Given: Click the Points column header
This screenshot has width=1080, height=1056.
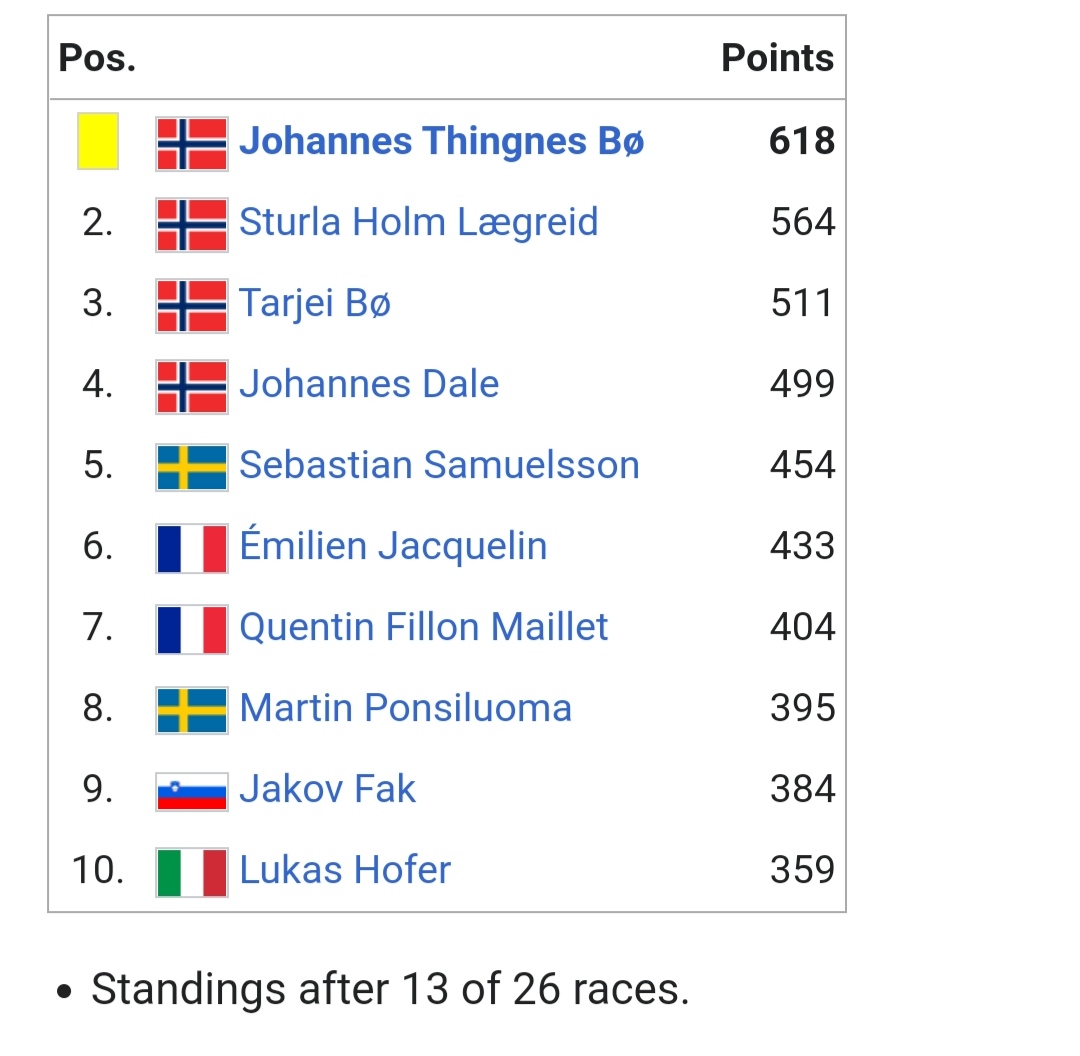Looking at the screenshot, I should point(777,58).
